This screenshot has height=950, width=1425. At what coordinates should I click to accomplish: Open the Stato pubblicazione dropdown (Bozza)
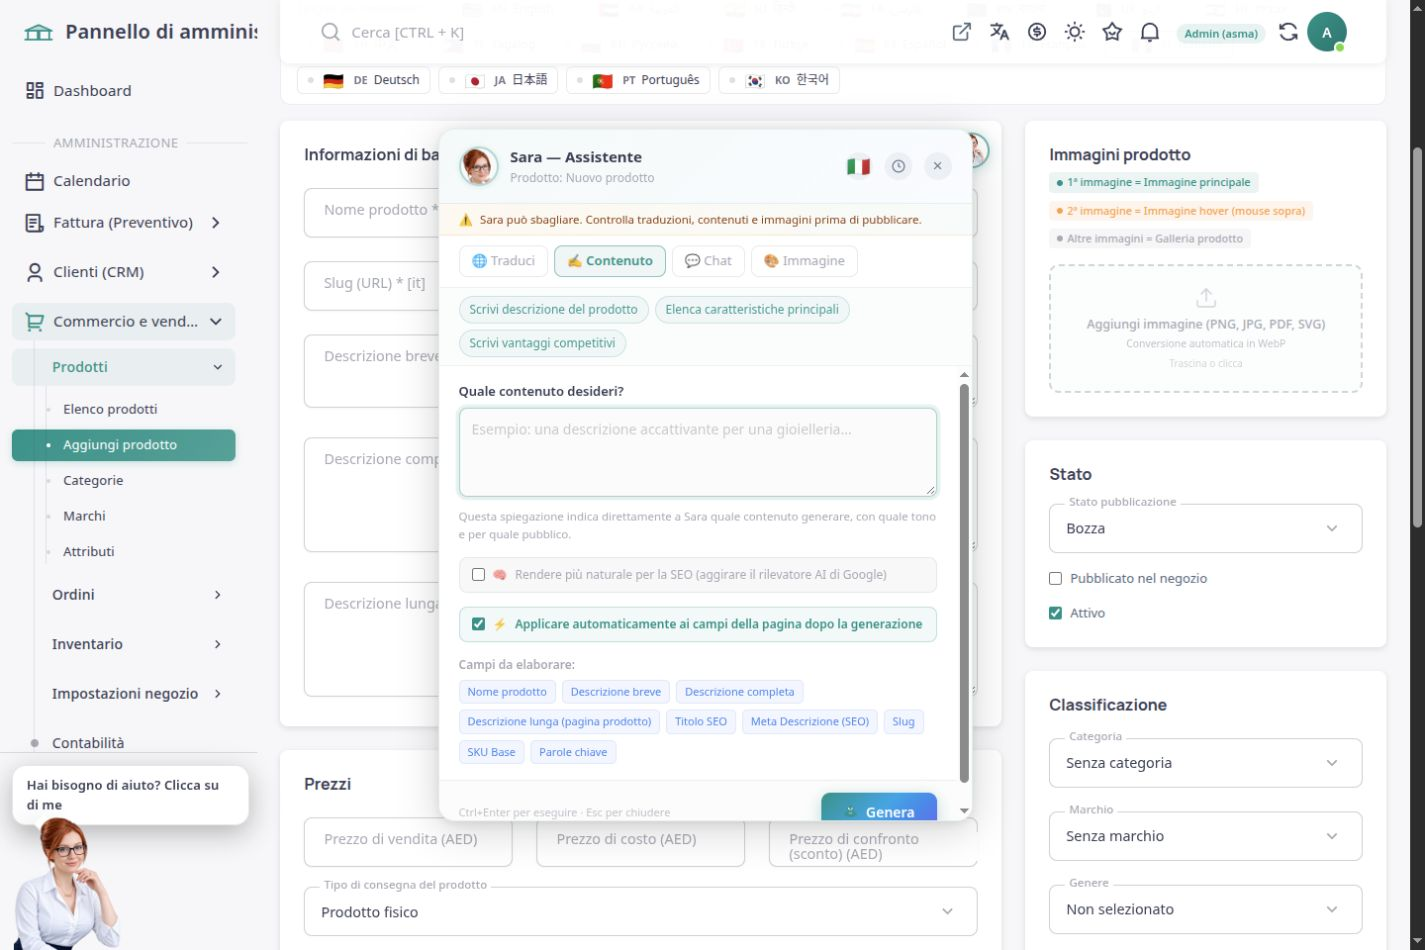click(1205, 528)
